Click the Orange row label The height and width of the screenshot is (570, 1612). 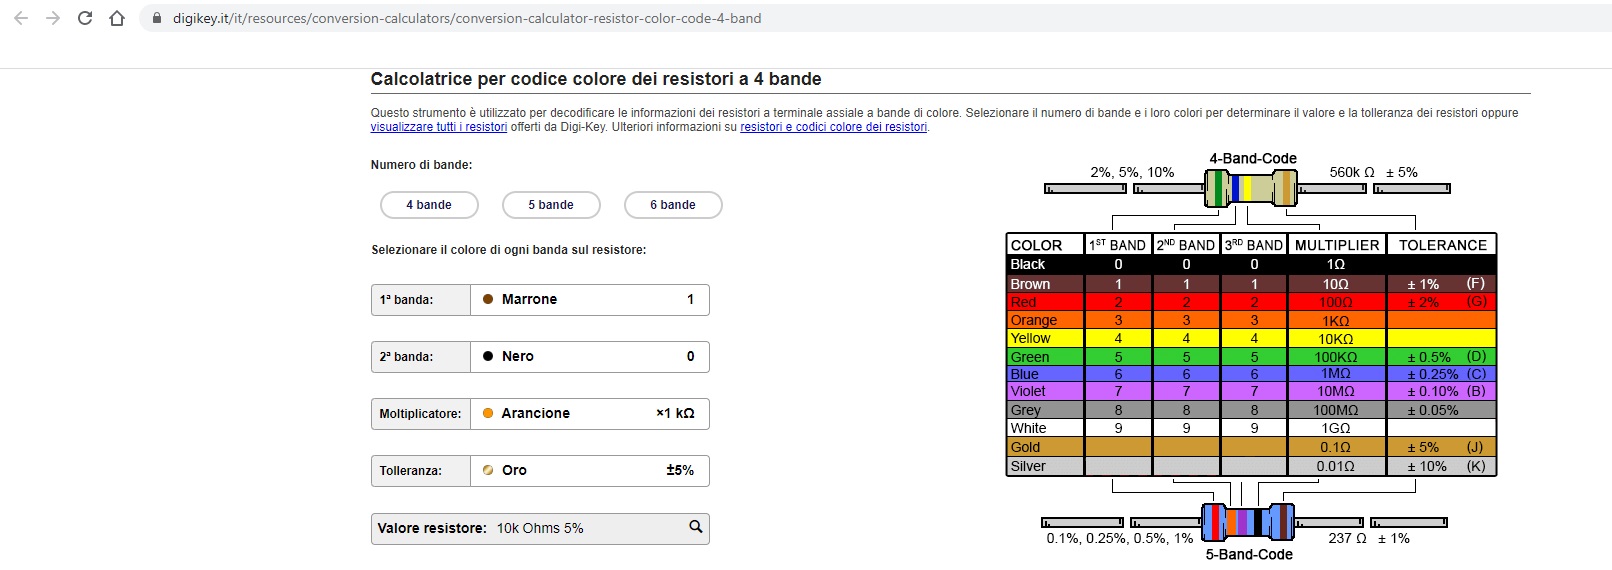[1033, 320]
